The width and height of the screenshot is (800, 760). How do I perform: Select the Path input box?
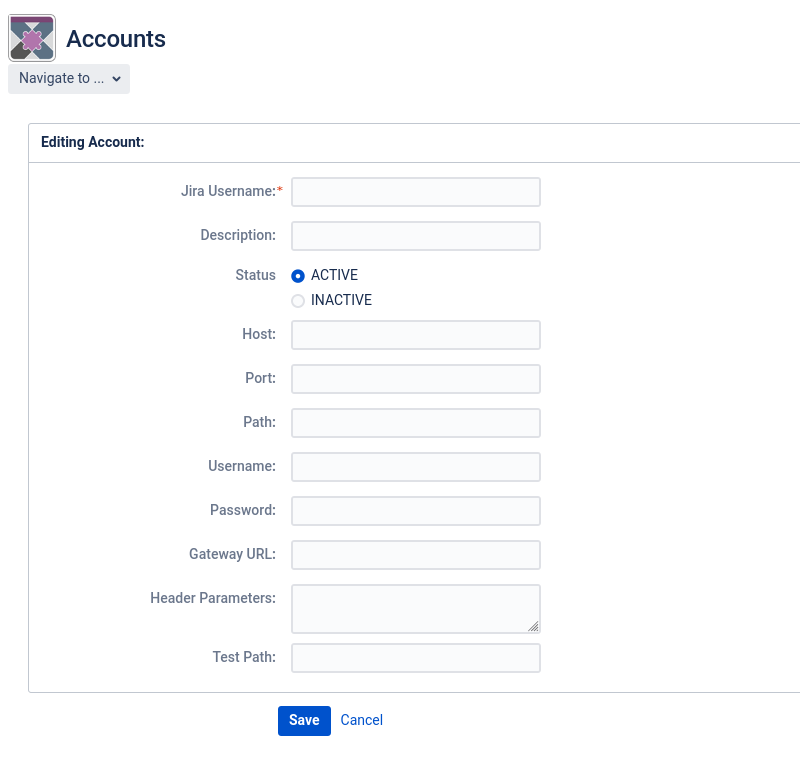(x=416, y=422)
